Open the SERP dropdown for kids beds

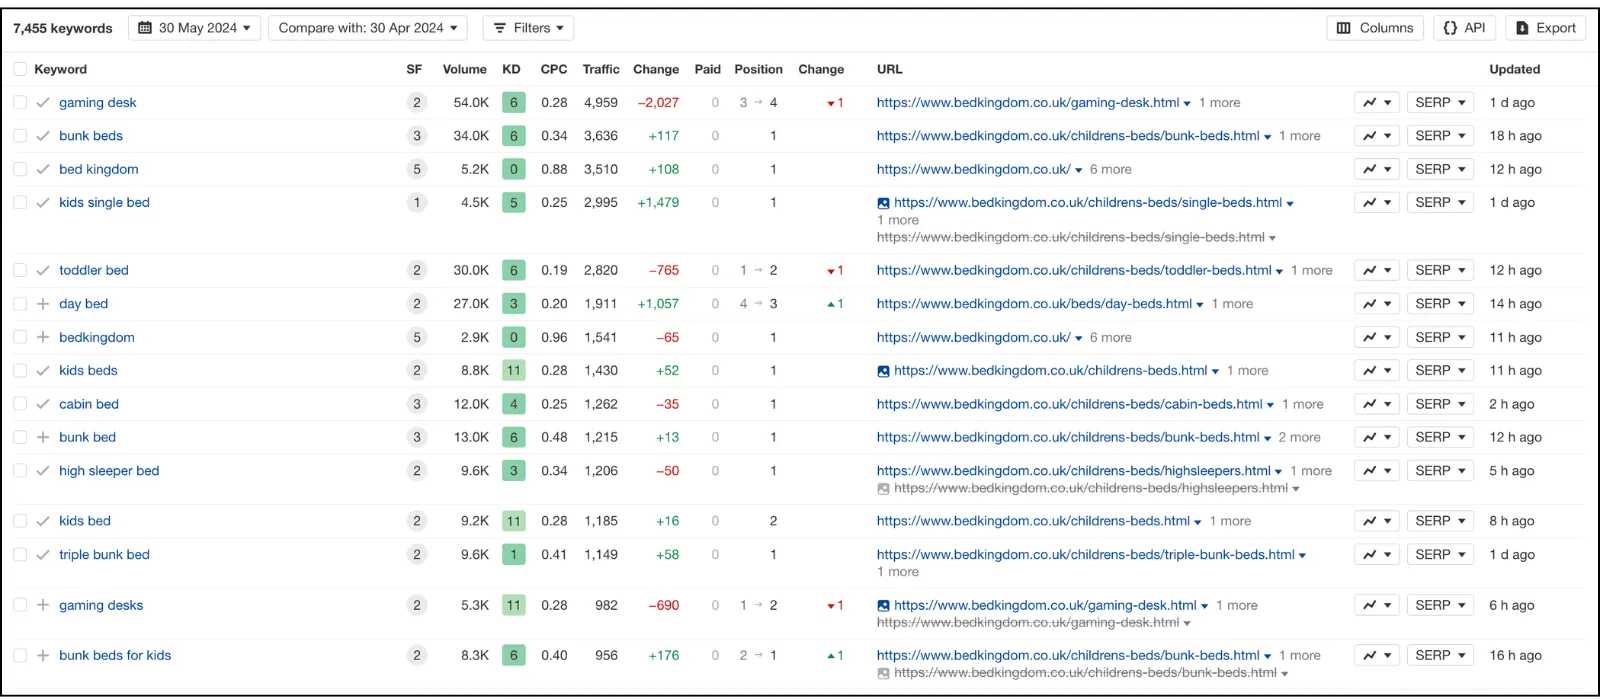(x=1440, y=370)
